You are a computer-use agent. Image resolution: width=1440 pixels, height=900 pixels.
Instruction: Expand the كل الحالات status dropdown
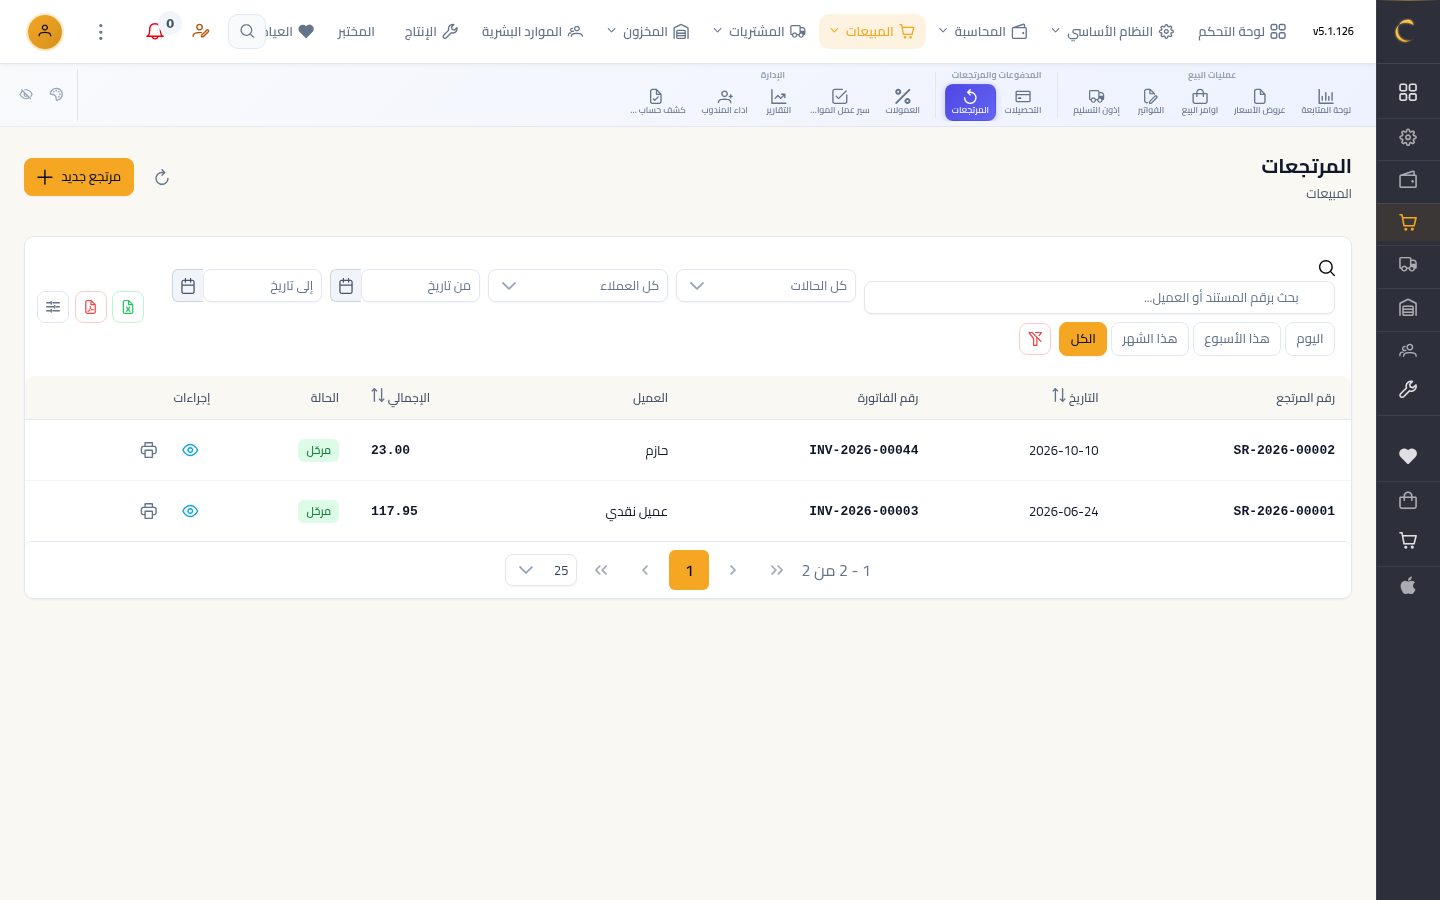[x=766, y=286]
